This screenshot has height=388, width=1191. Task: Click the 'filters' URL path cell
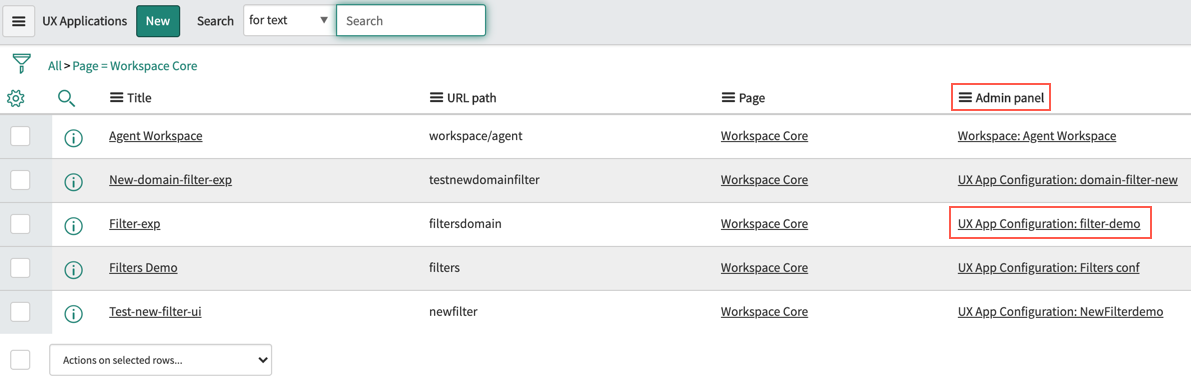pyautogui.click(x=445, y=267)
